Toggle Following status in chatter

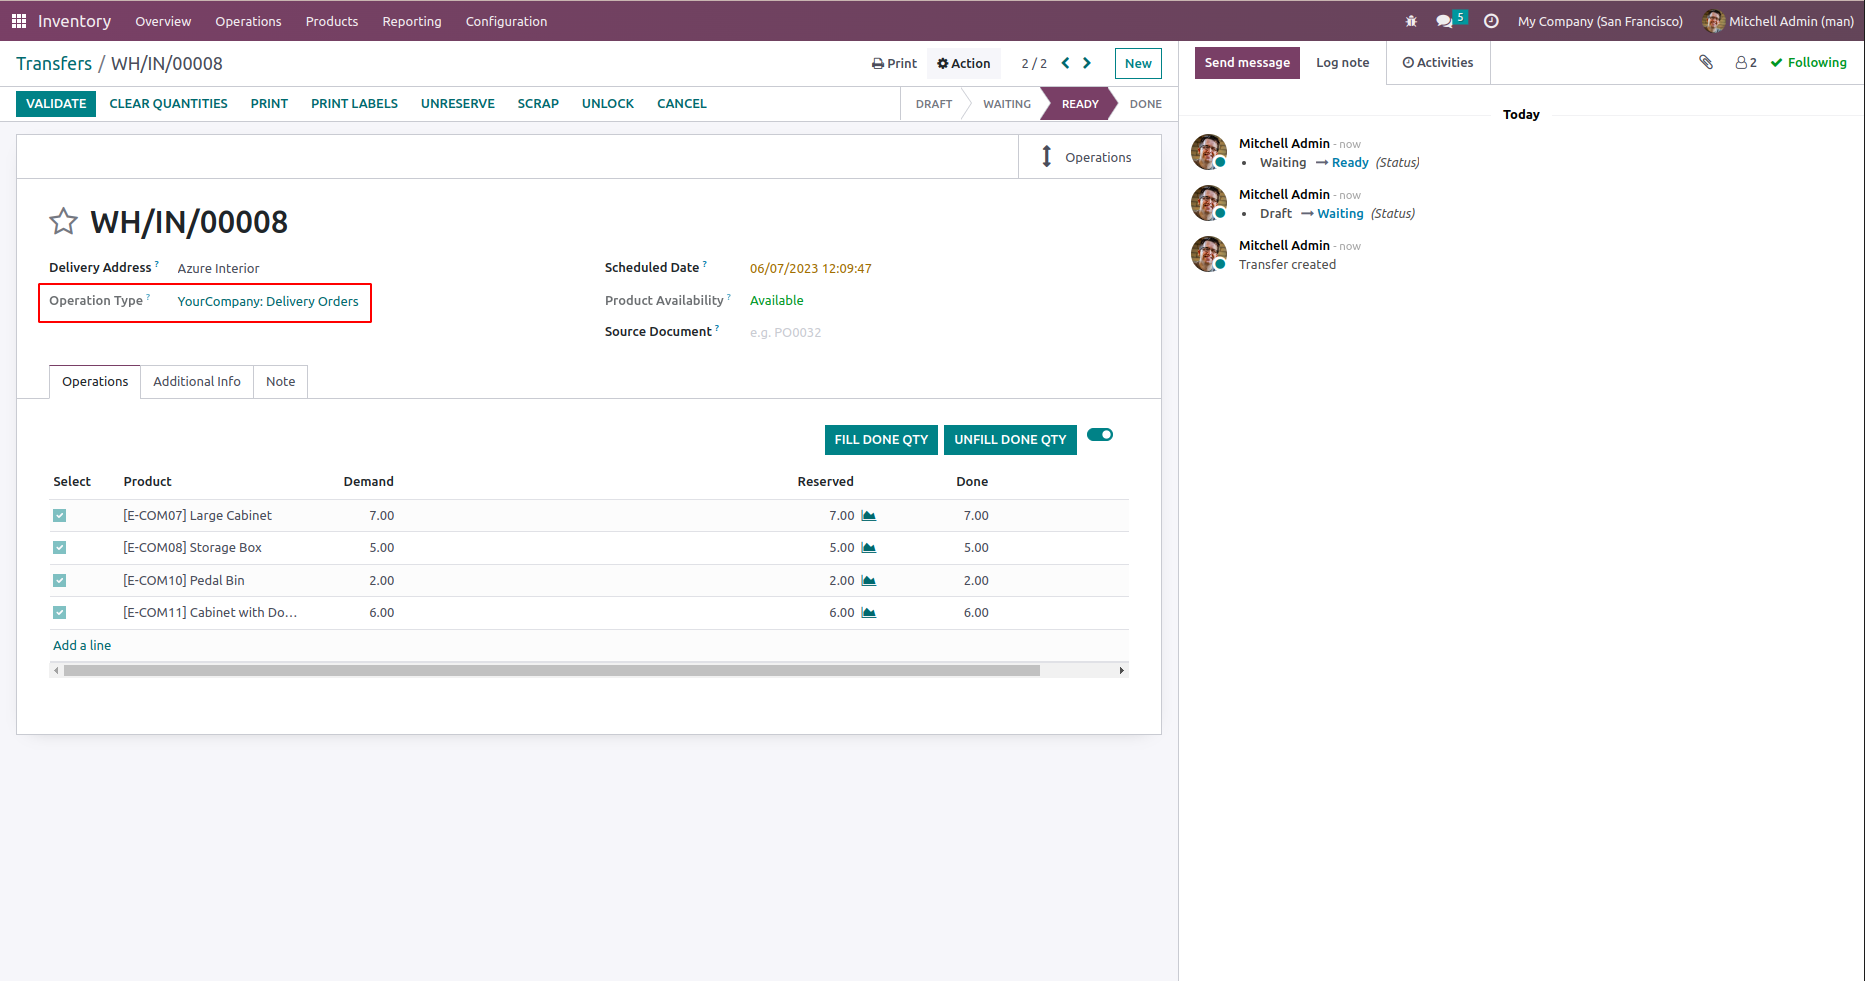coord(1808,62)
